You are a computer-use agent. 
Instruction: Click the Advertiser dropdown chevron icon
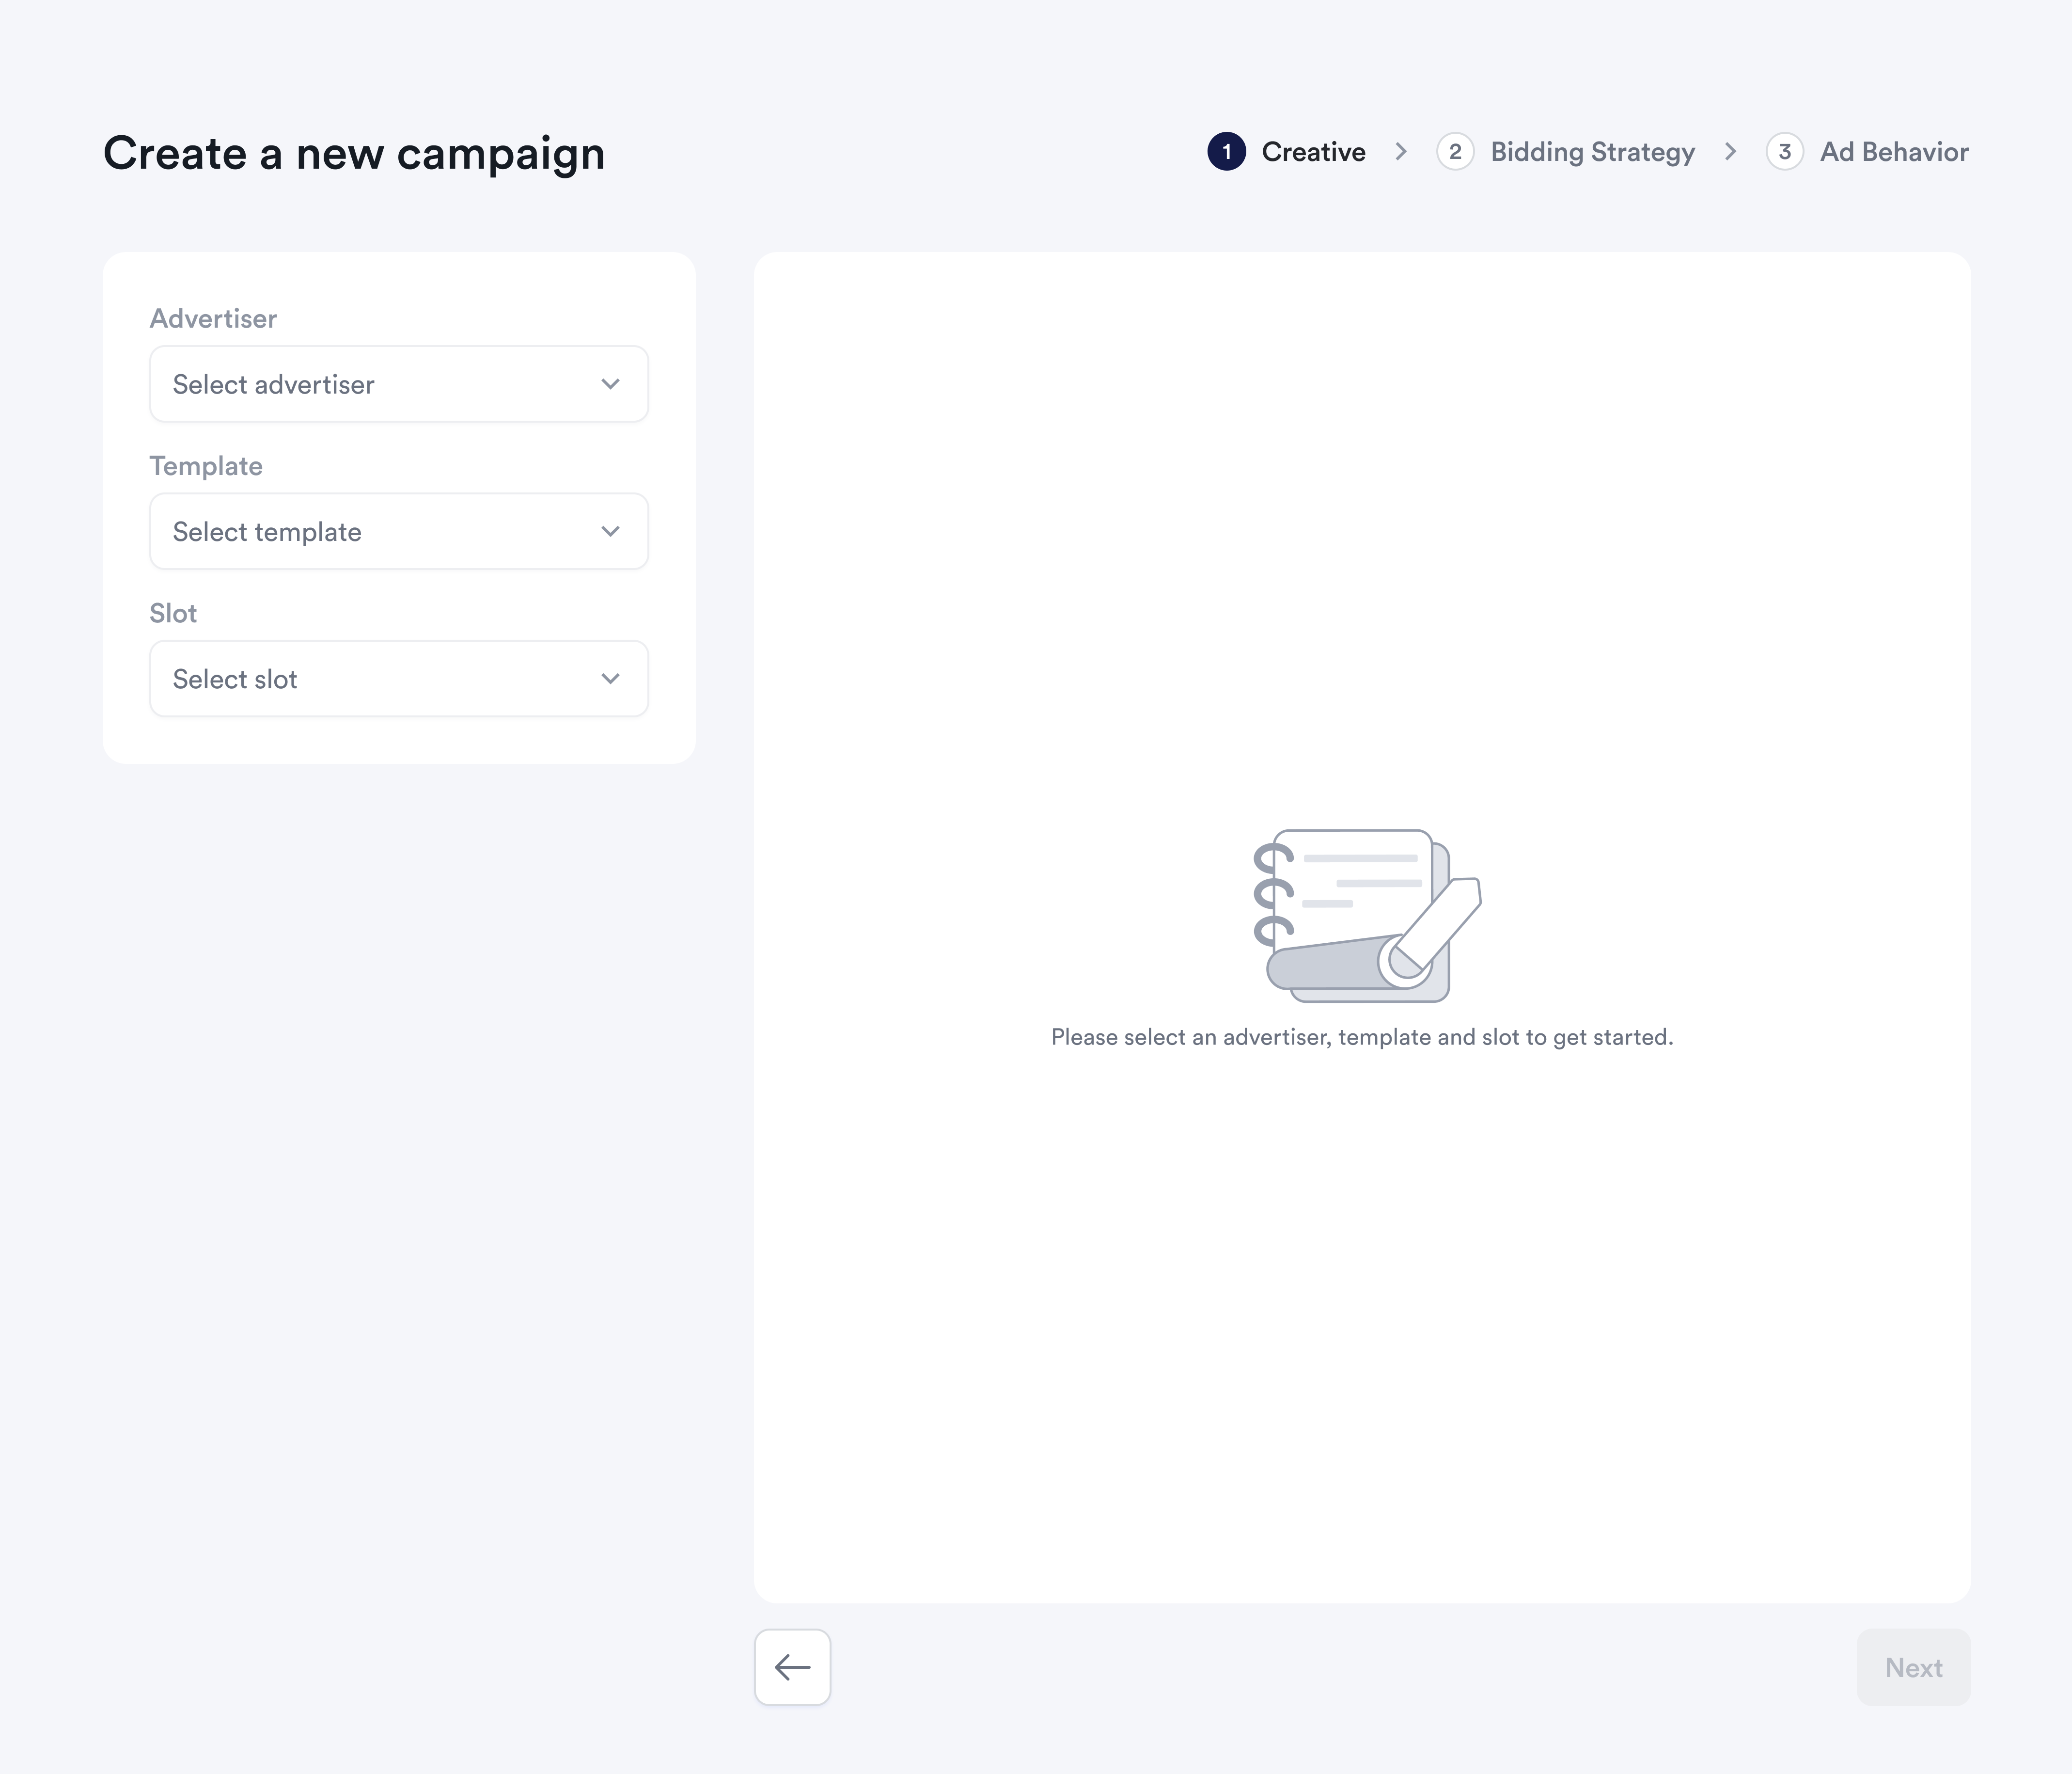611,384
